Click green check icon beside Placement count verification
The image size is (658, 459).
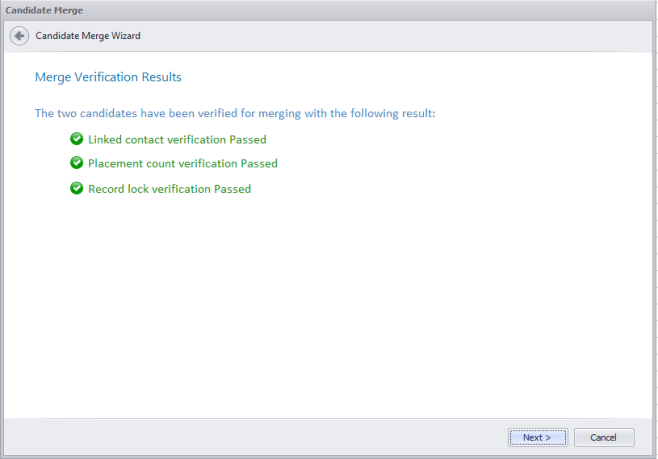(76, 163)
